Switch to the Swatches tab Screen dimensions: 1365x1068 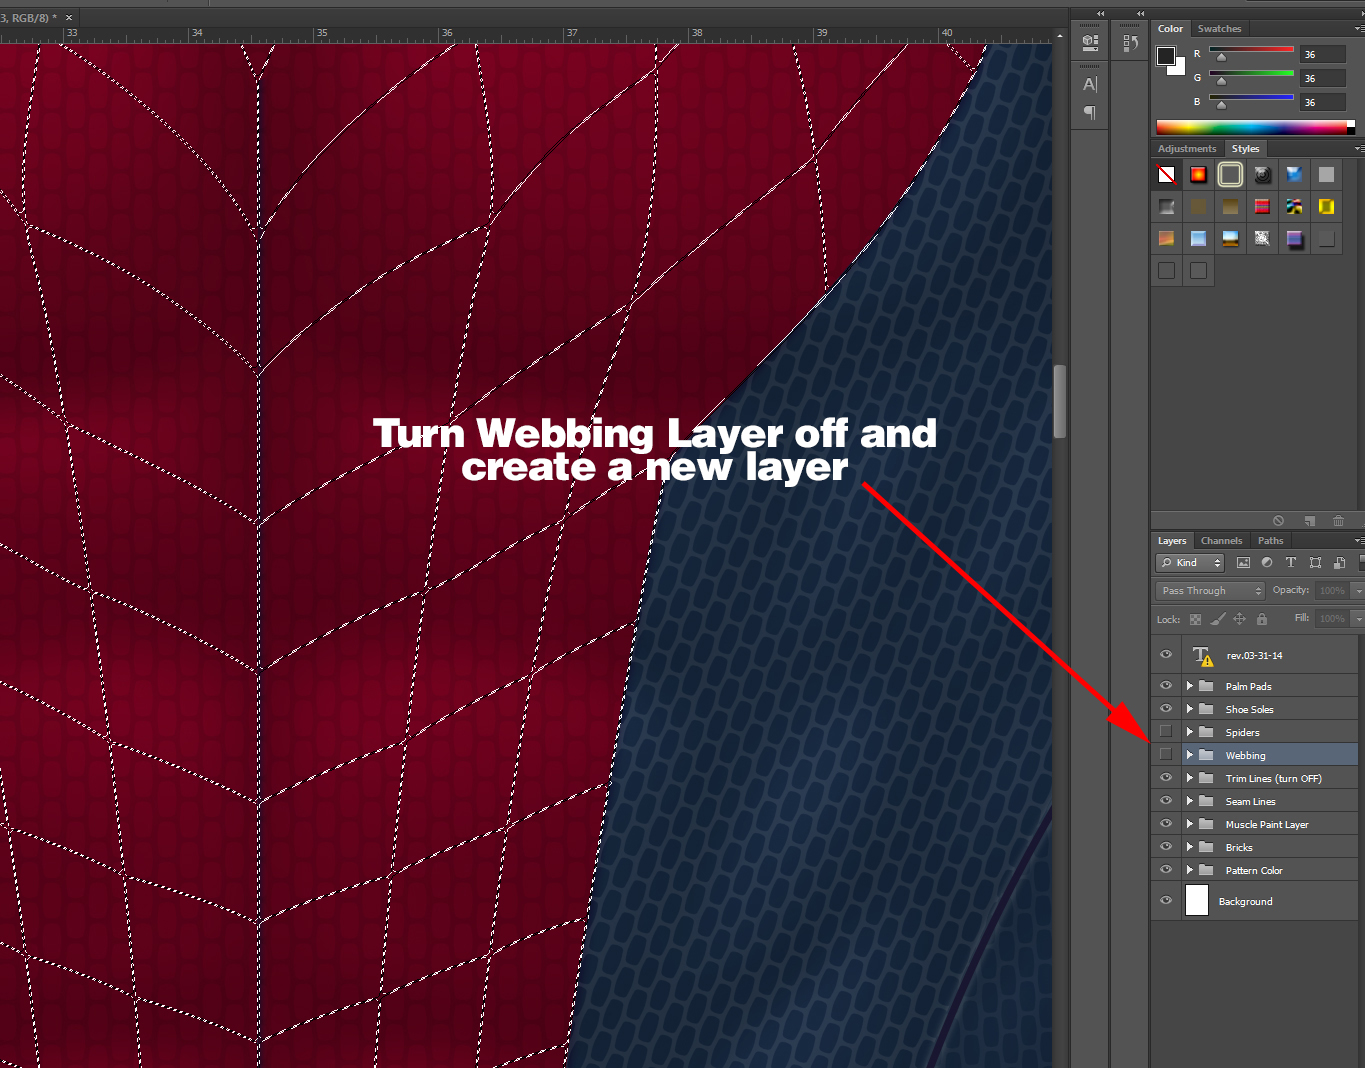[x=1219, y=29]
